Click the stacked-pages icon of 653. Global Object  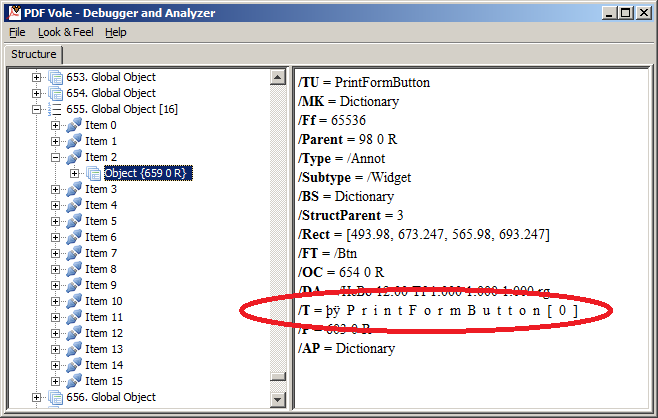pyautogui.click(x=56, y=78)
